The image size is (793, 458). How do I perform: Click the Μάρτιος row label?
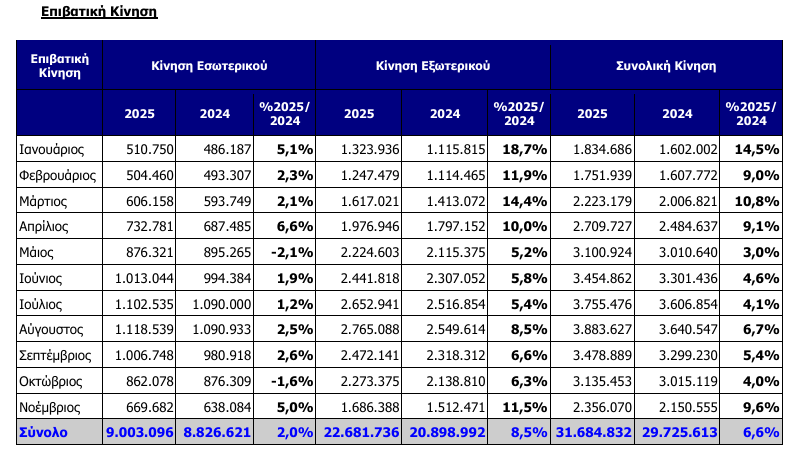[x=45, y=201]
